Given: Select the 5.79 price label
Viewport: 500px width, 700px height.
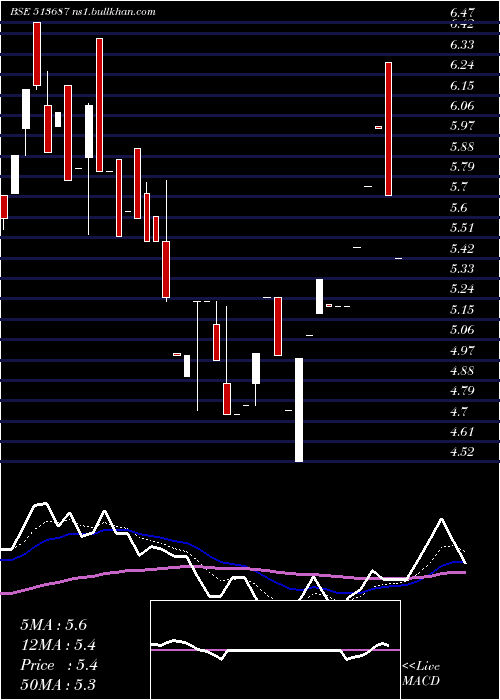Looking at the screenshot, I should pos(462,167).
